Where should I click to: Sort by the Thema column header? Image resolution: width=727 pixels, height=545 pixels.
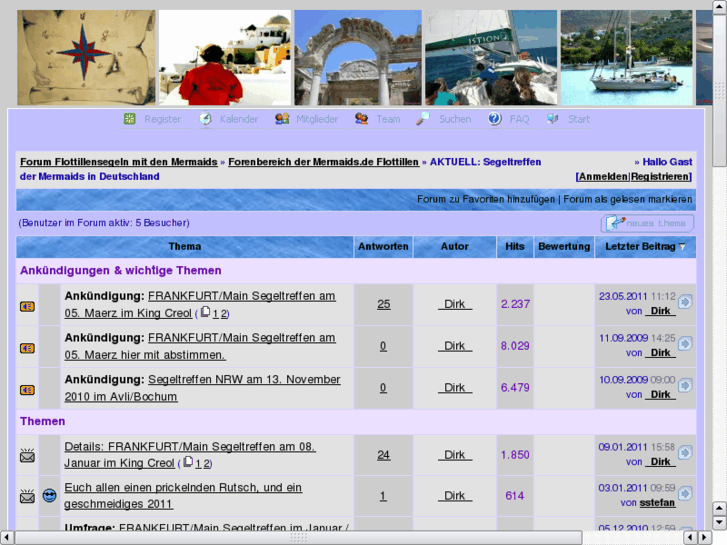[185, 247]
